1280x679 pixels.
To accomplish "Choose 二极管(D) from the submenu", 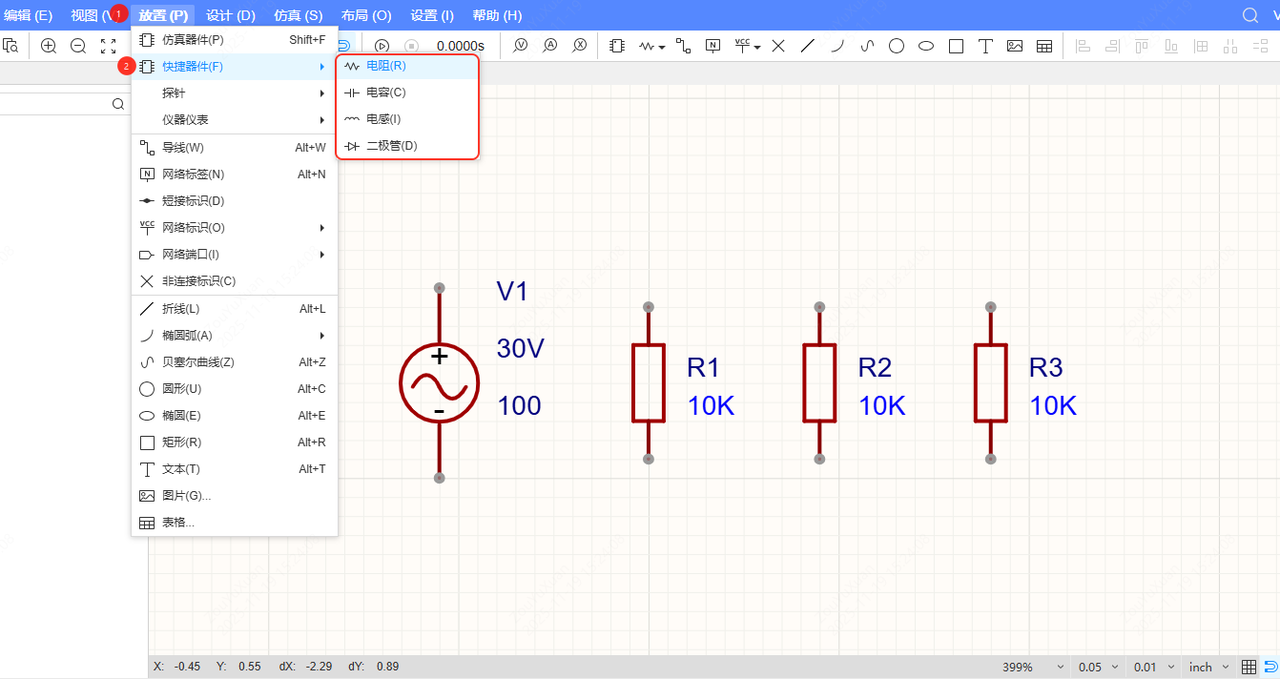I will (x=391, y=146).
